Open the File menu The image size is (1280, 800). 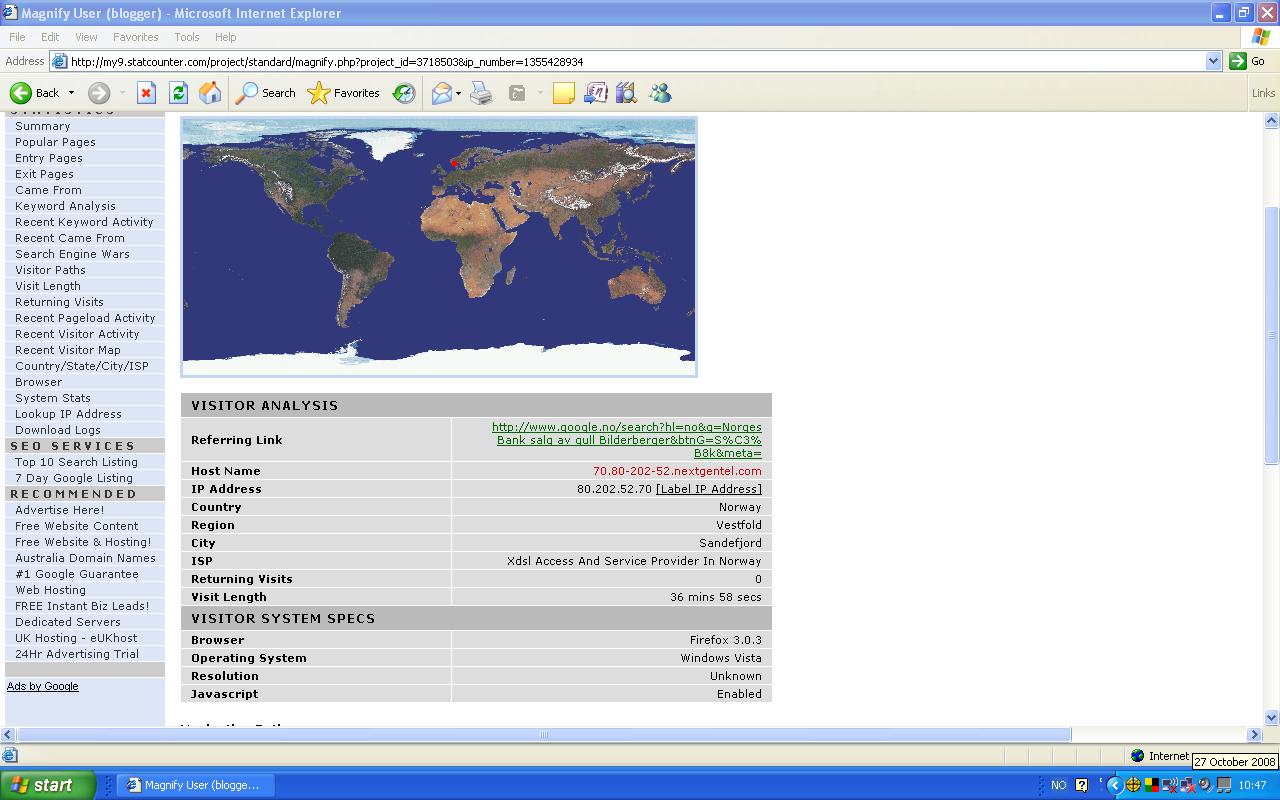(17, 37)
